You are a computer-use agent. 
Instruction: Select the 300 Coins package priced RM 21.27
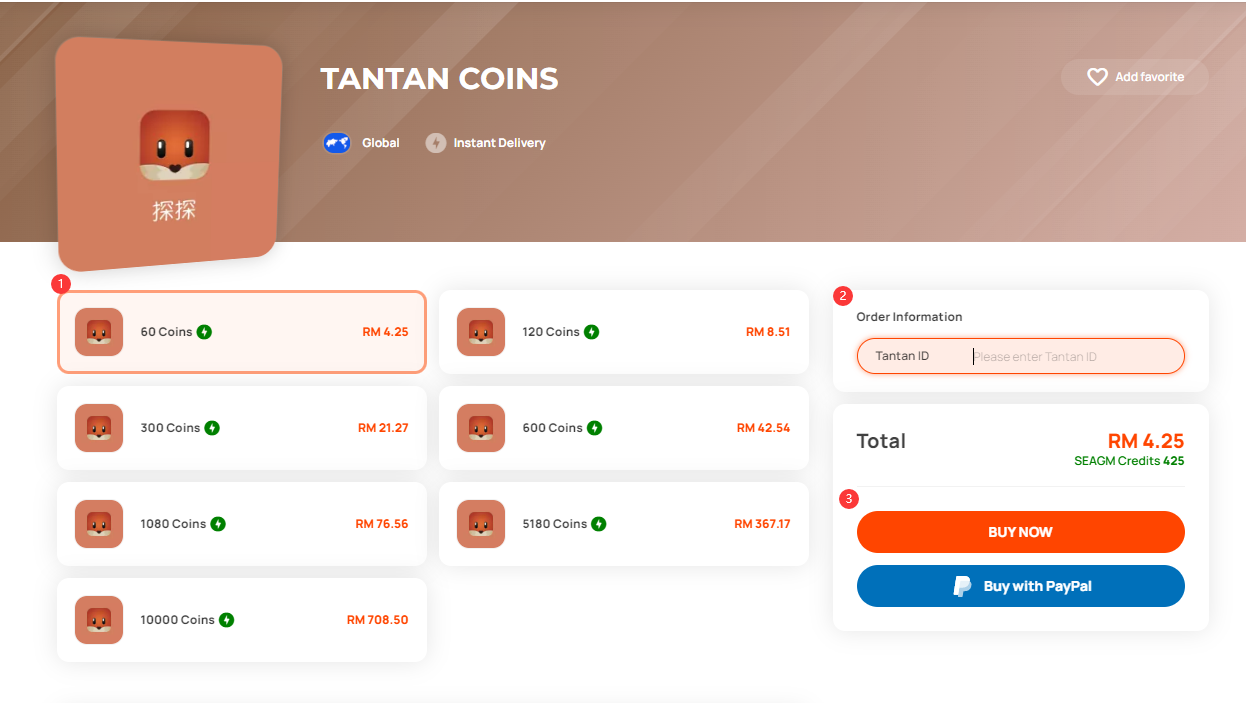[242, 428]
